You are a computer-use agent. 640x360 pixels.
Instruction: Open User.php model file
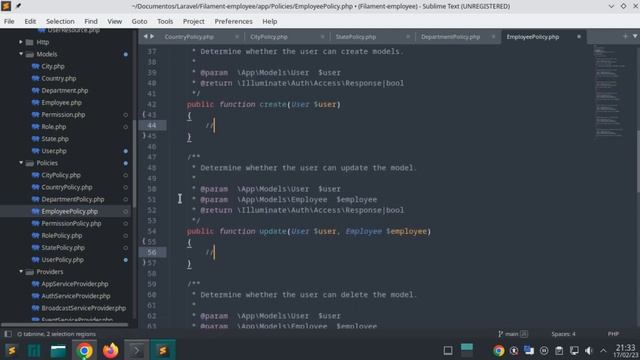53,151
